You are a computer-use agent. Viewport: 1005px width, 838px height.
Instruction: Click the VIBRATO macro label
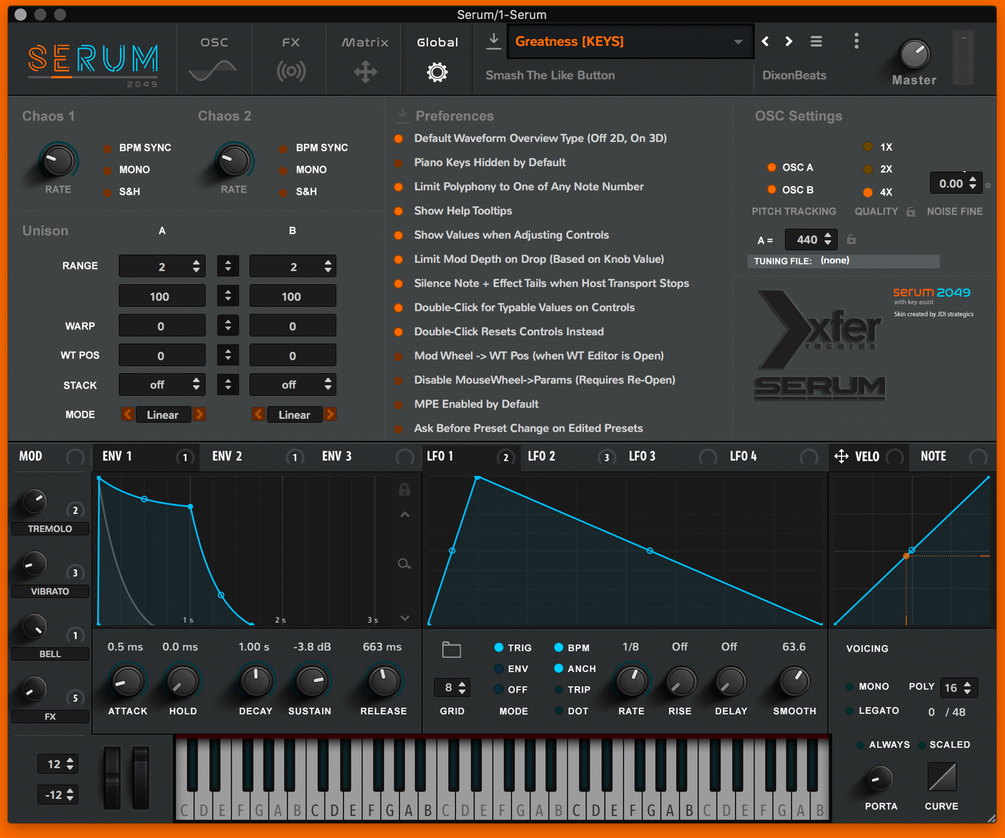click(50, 591)
